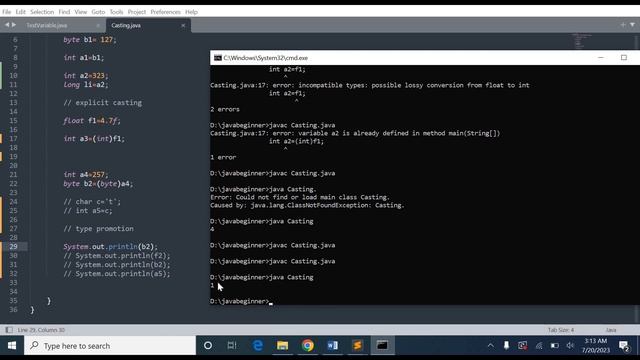Open the Action Center notifications icon
The height and width of the screenshot is (360, 640).
coord(624,346)
